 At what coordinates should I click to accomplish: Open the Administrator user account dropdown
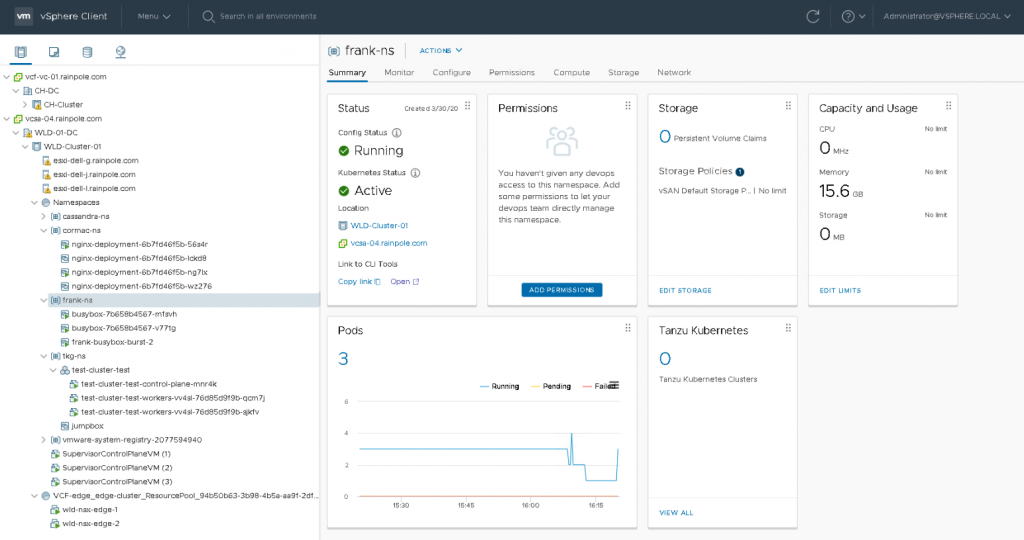pyautogui.click(x=948, y=16)
